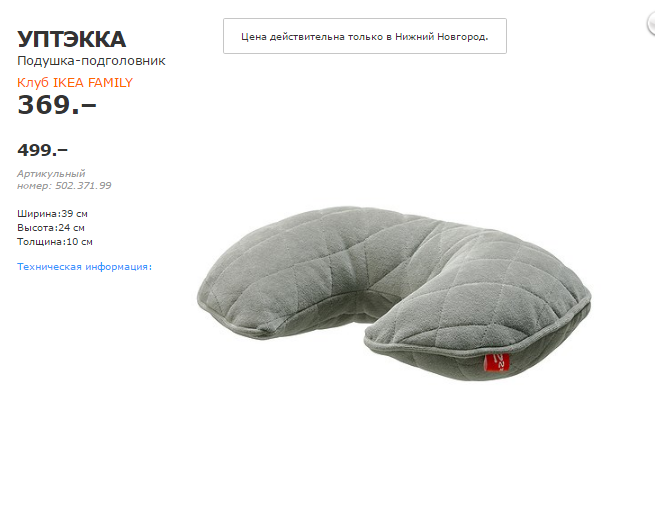The height and width of the screenshot is (509, 655).
Task: Select the article number 502.371.99
Action: click(x=84, y=186)
